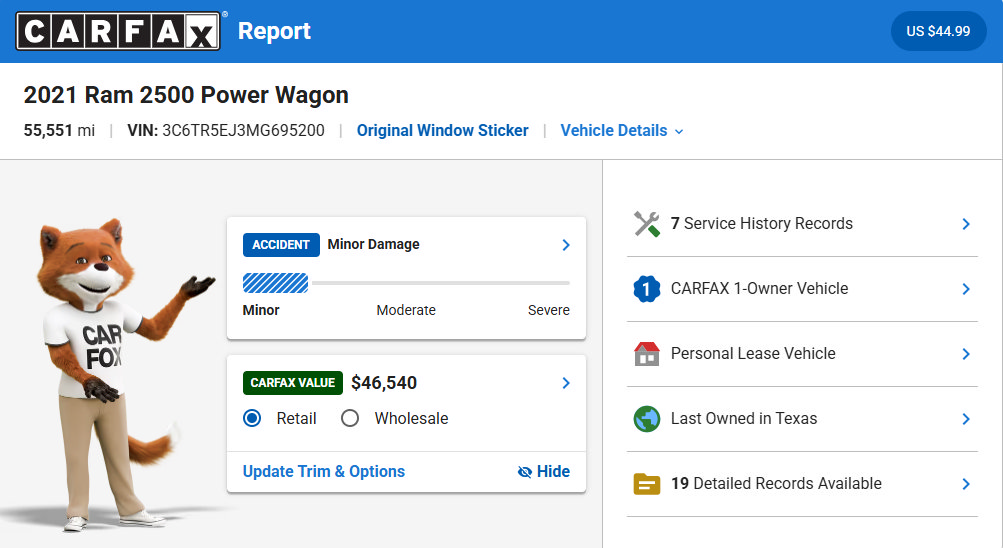Click the house Personal Lease icon
This screenshot has height=548, width=1003.
647,354
